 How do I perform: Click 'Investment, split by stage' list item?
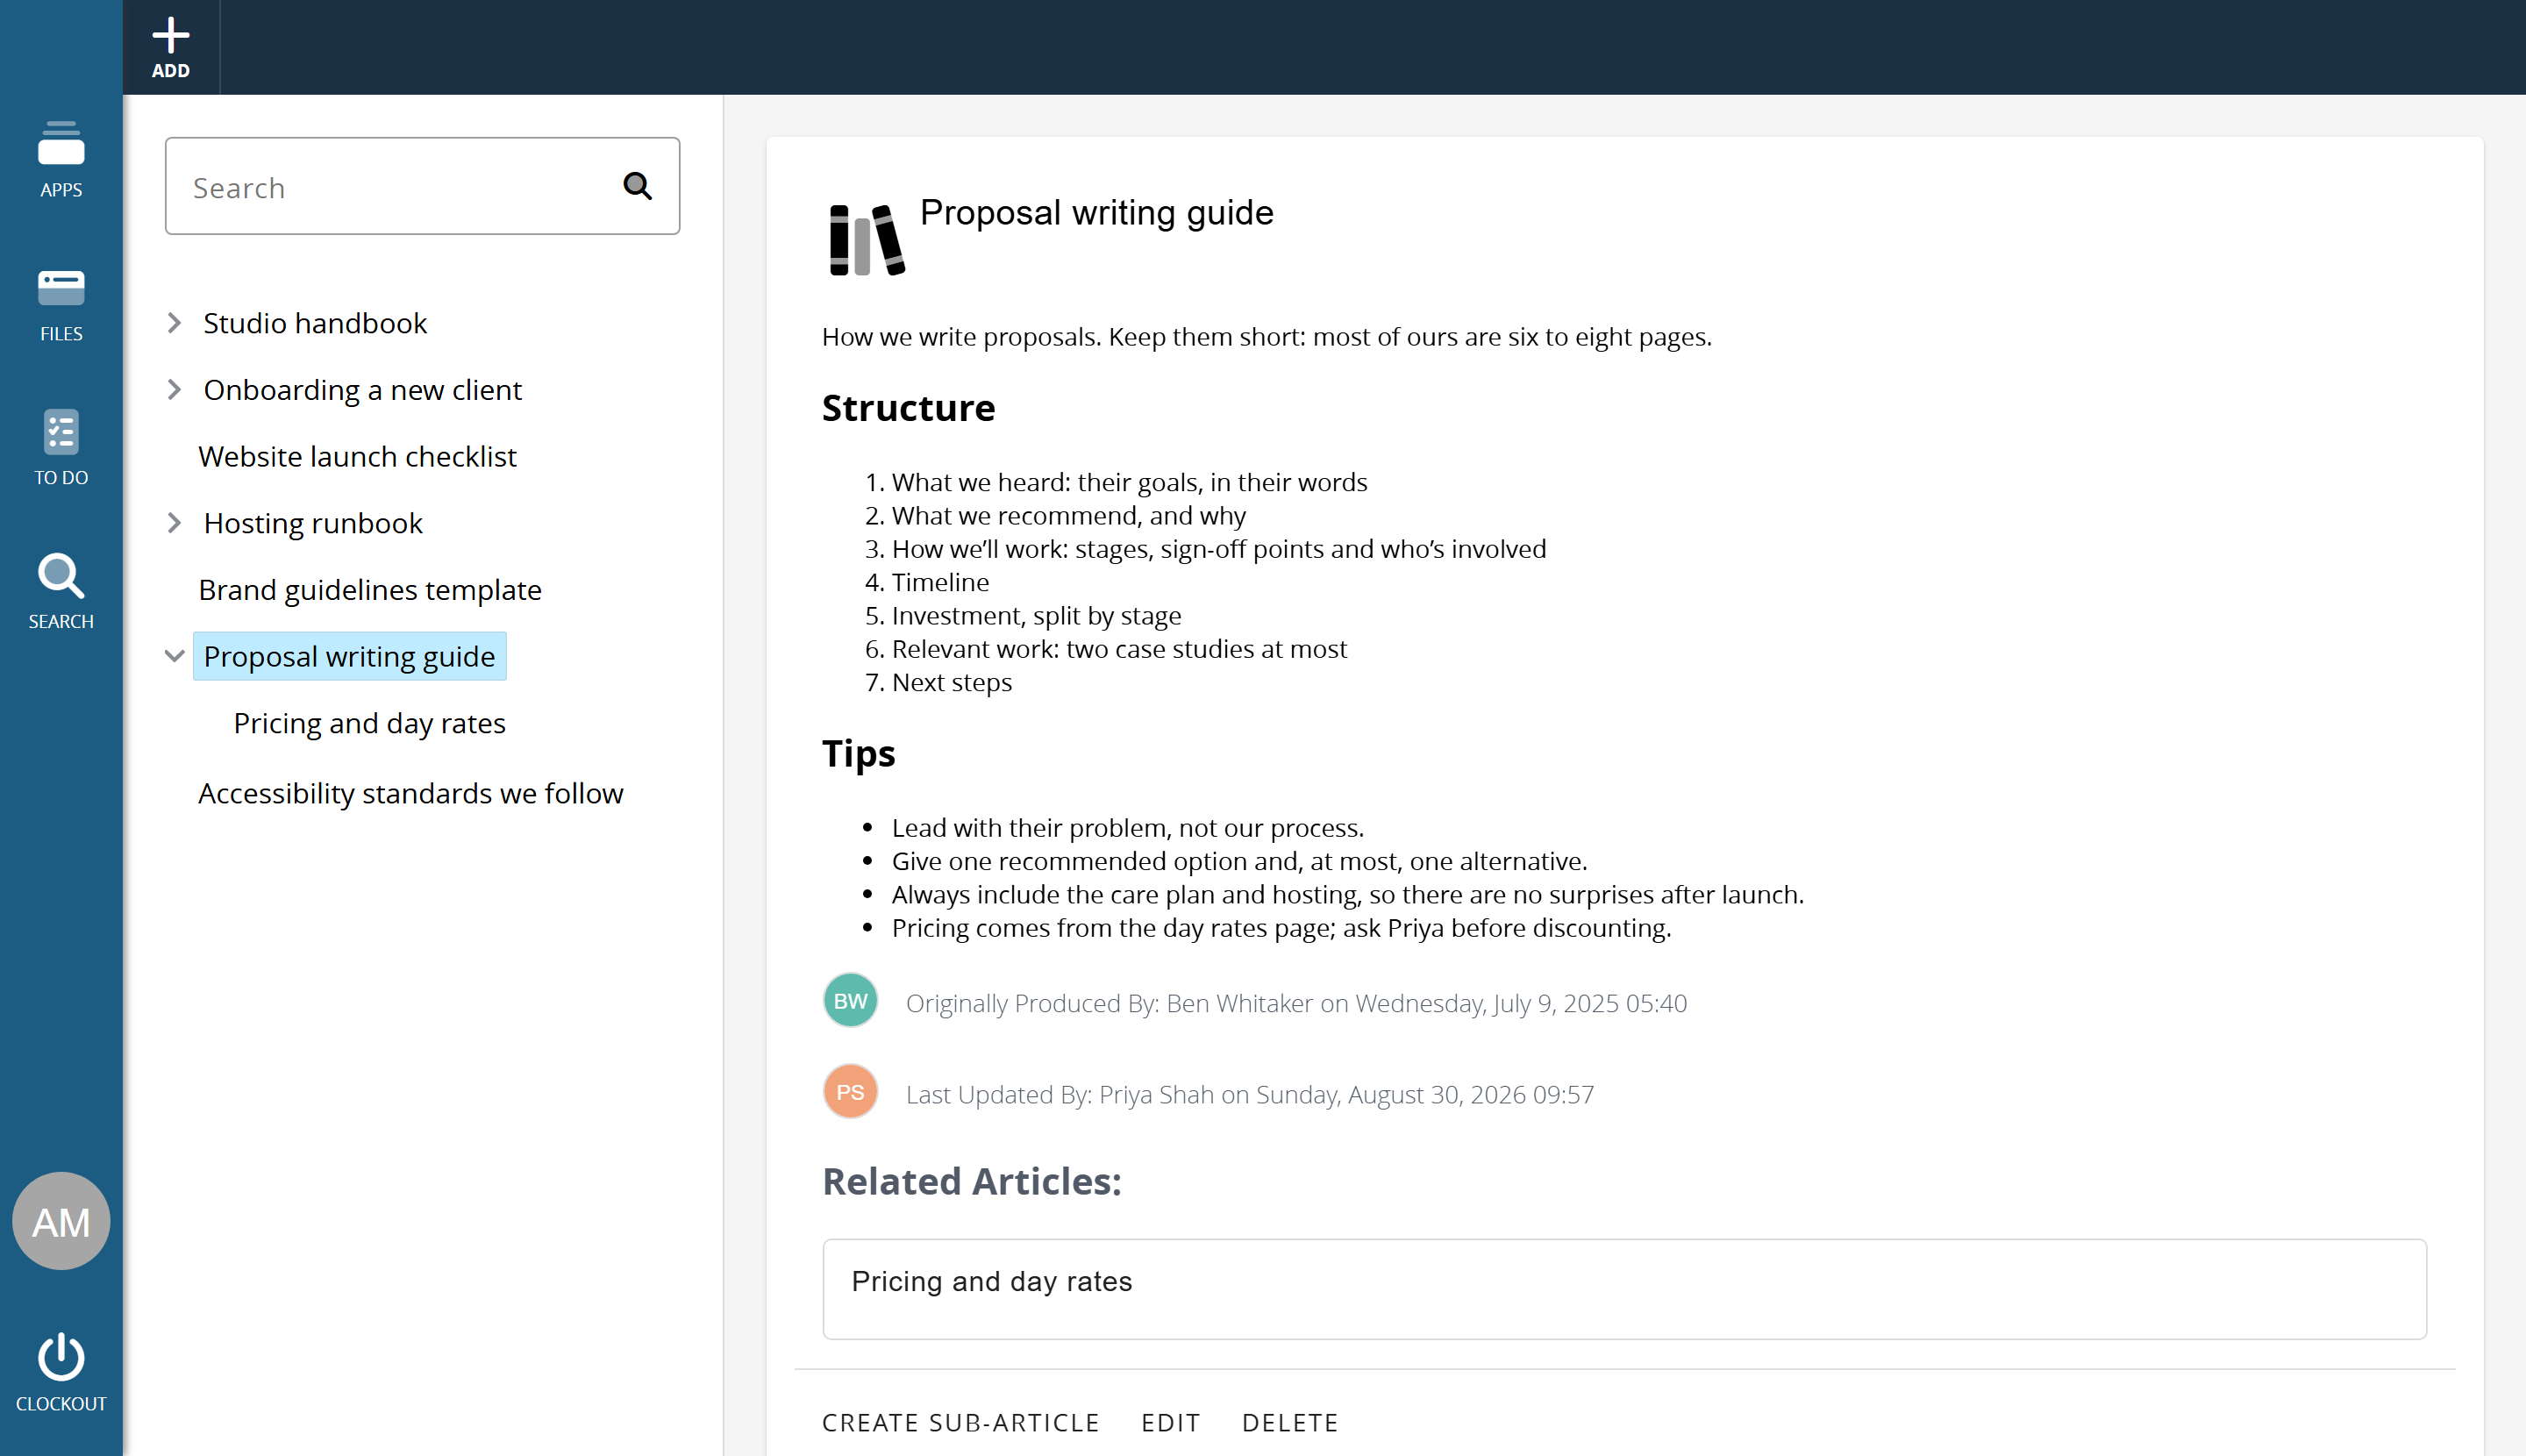(x=1036, y=615)
